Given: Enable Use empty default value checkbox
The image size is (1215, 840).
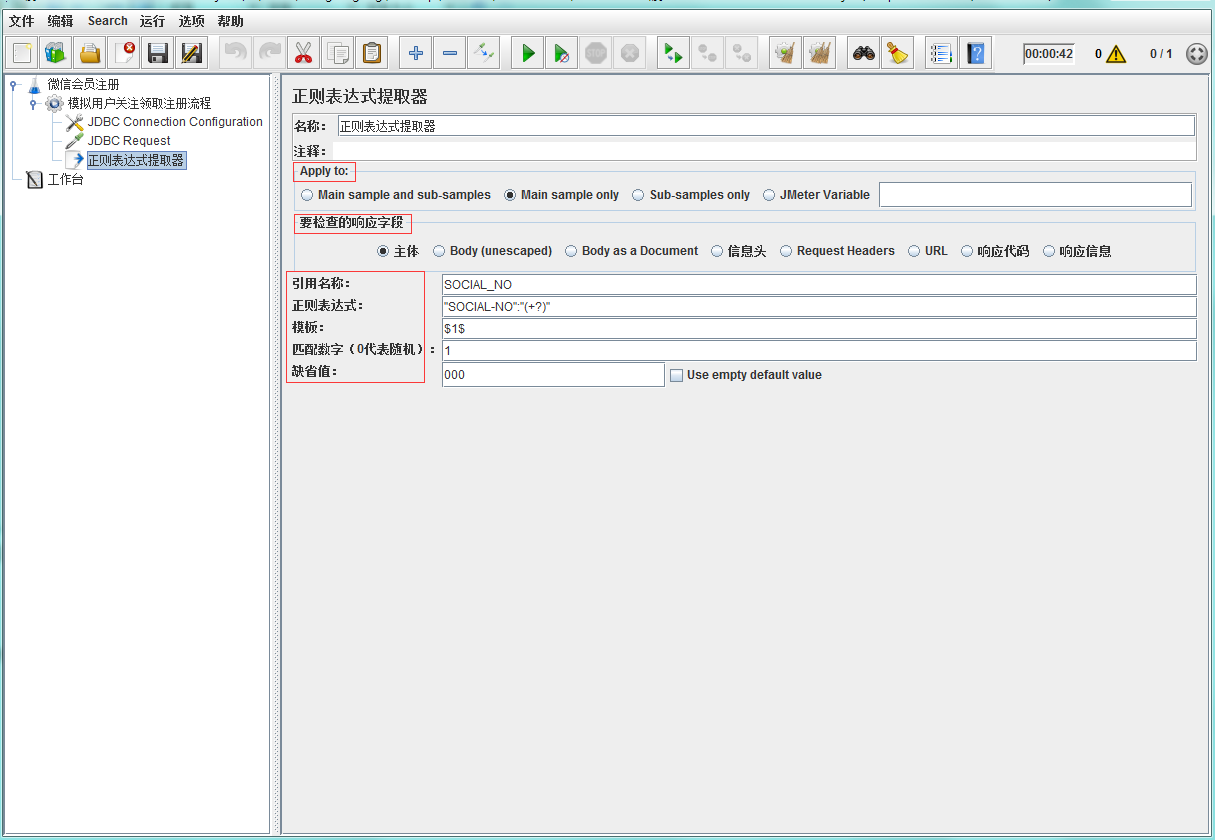Looking at the screenshot, I should click(676, 375).
